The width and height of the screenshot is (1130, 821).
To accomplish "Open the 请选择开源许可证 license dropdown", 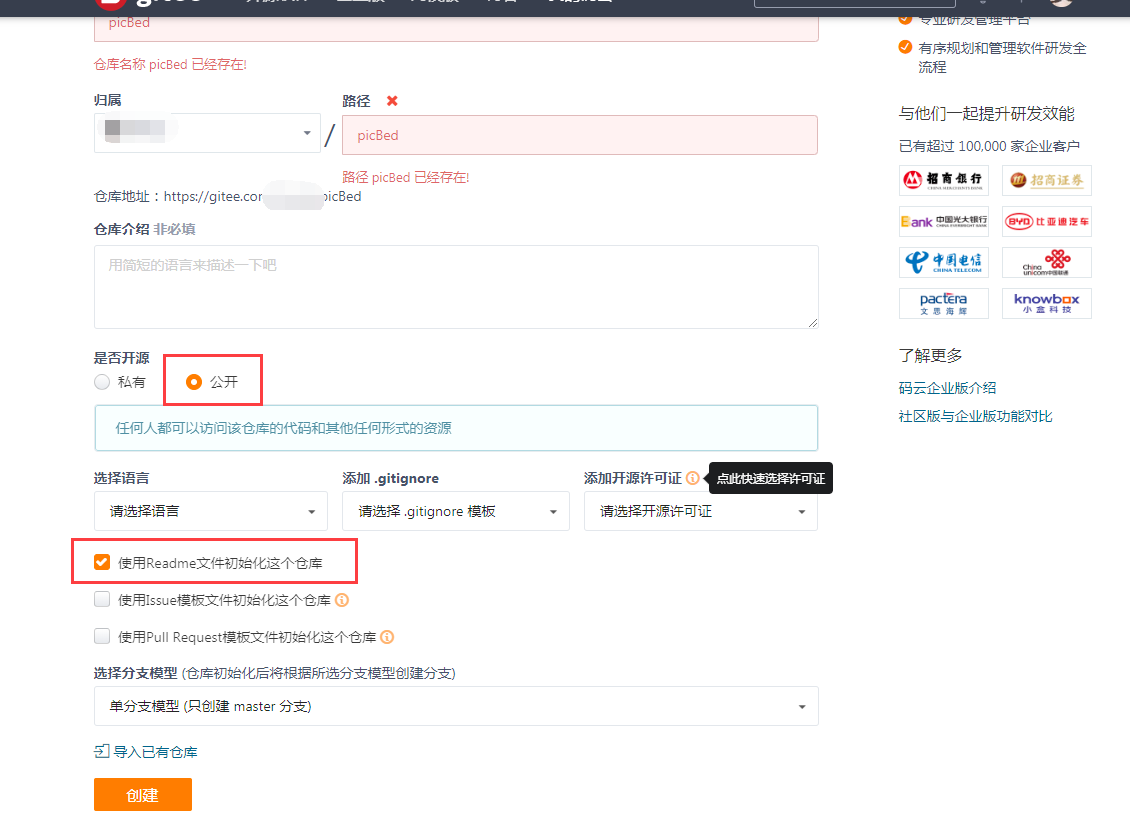I will click(701, 511).
